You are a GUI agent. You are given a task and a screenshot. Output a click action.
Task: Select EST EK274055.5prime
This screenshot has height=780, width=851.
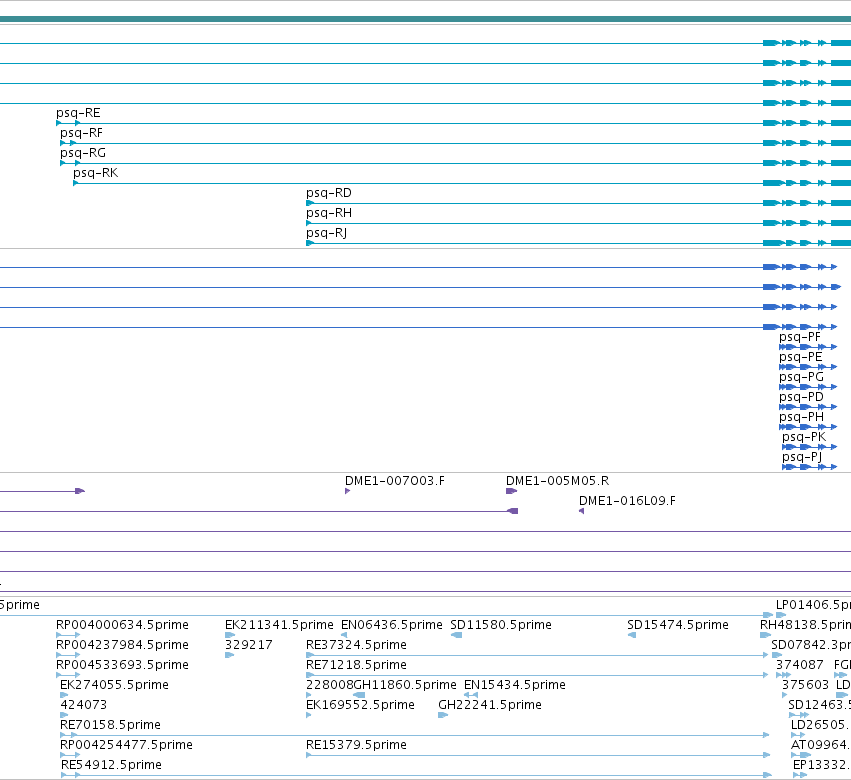(x=115, y=685)
